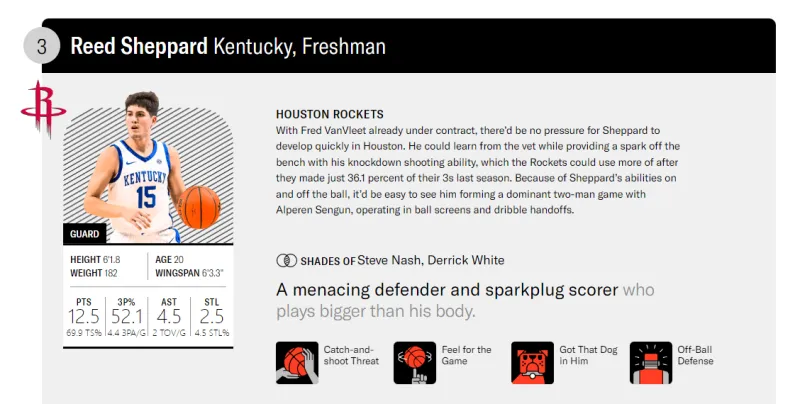Click the Shades Of overlapping circles icon
Screen dimensions: 800x404
[x=286, y=261]
